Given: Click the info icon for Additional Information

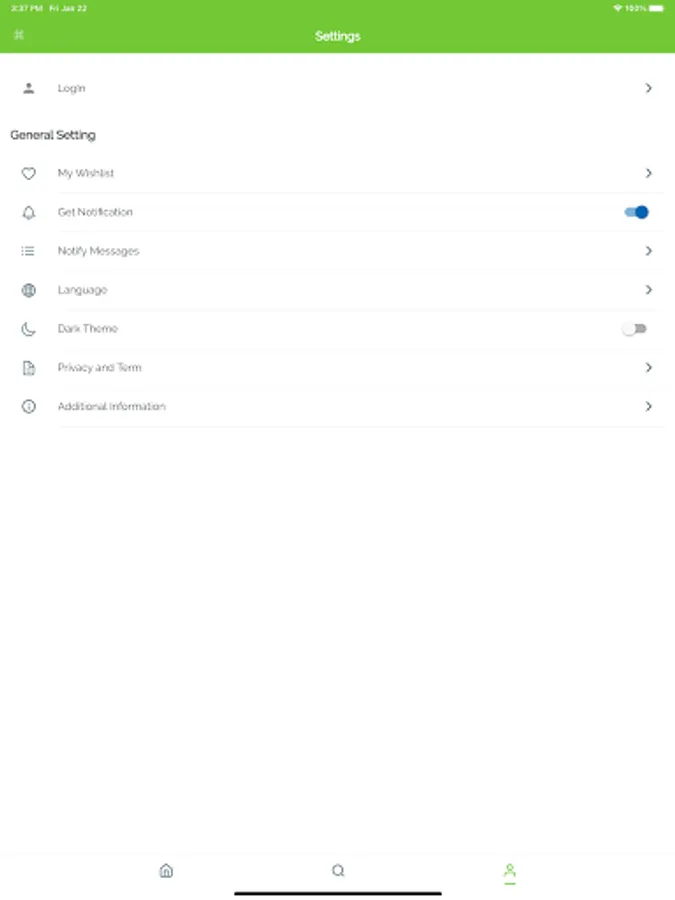Looking at the screenshot, I should click(x=28, y=407).
